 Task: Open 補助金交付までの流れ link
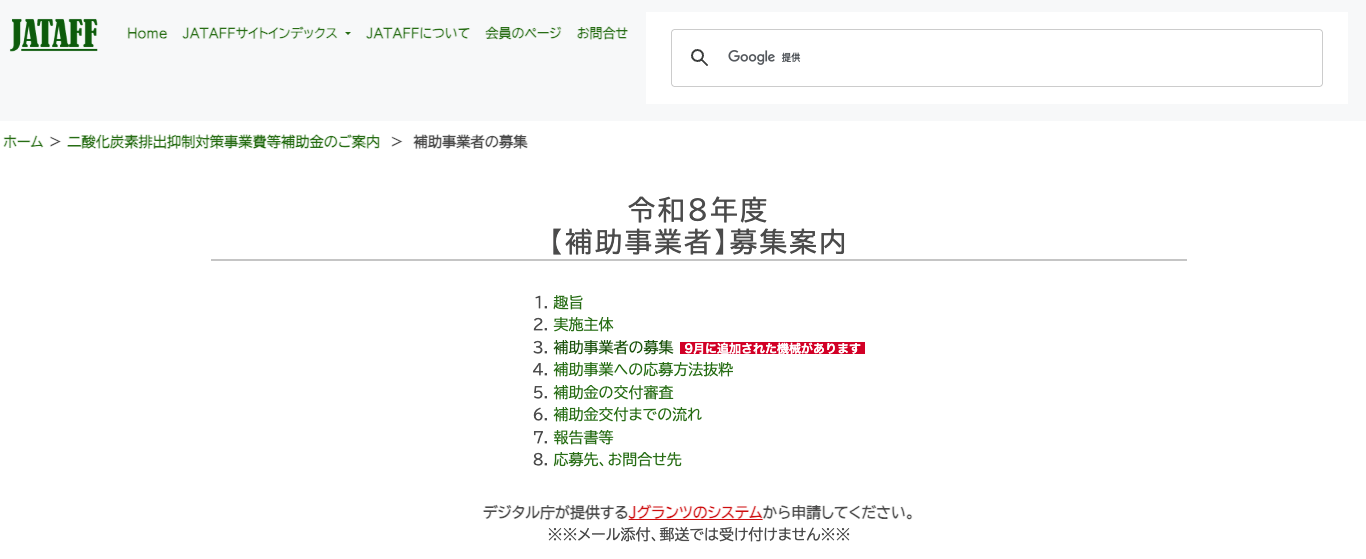click(628, 414)
